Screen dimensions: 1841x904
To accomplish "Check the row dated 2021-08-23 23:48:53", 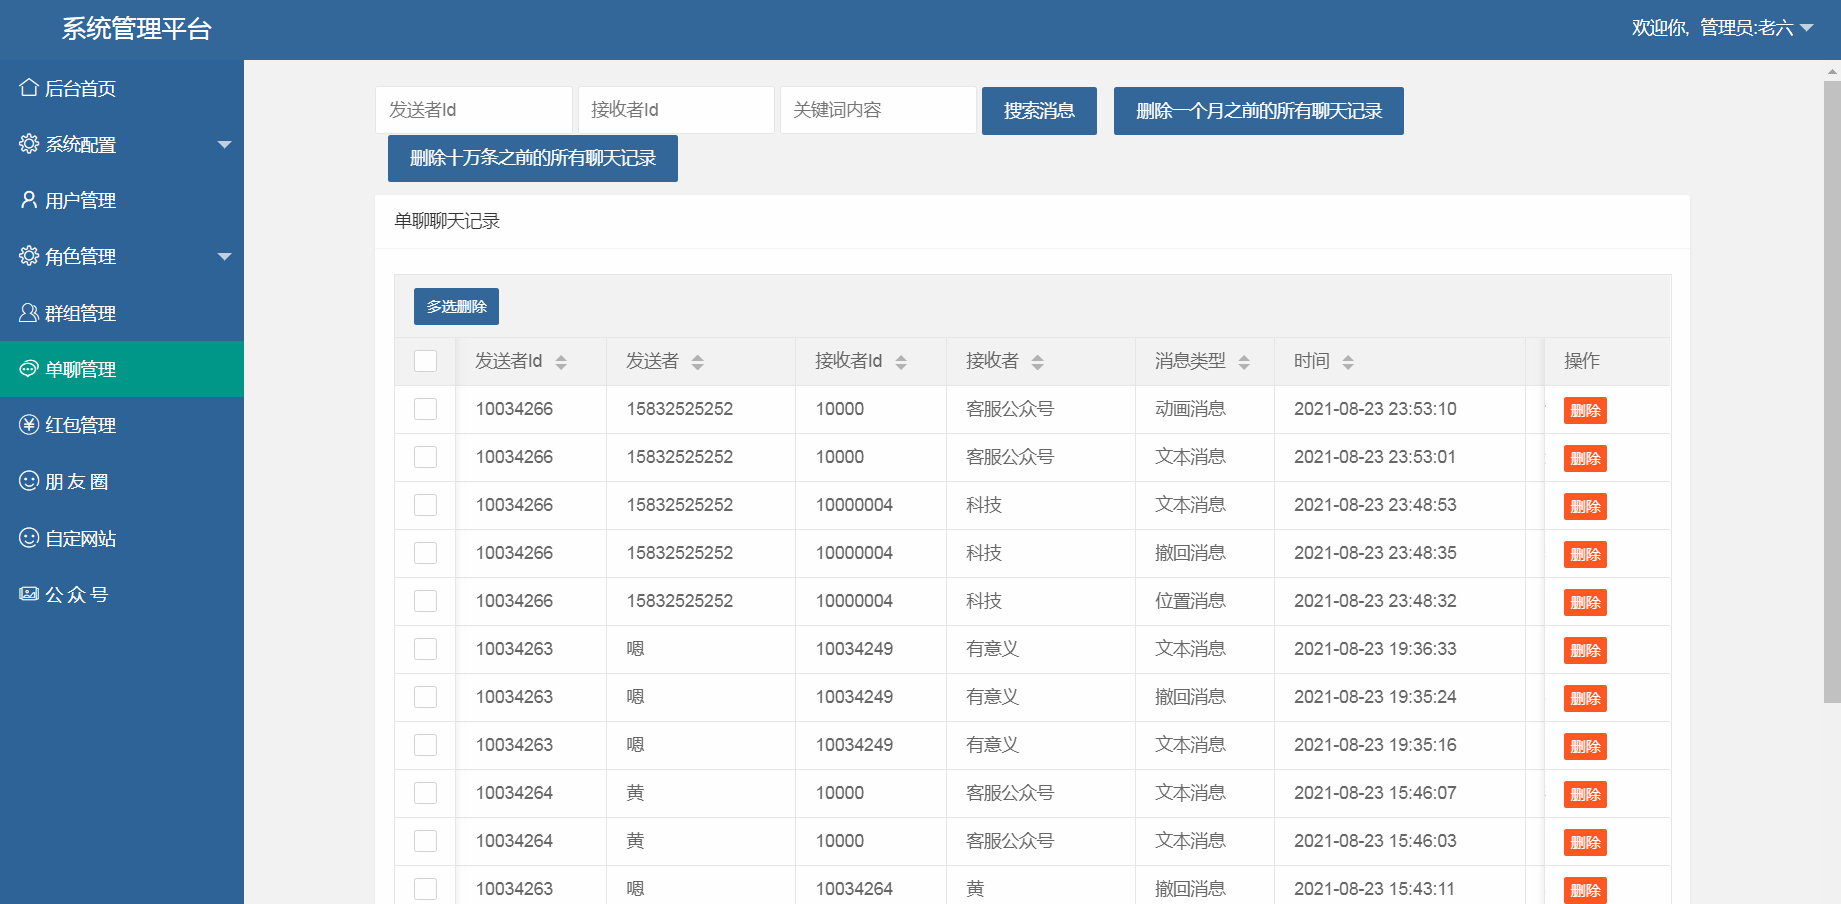I will tap(426, 505).
